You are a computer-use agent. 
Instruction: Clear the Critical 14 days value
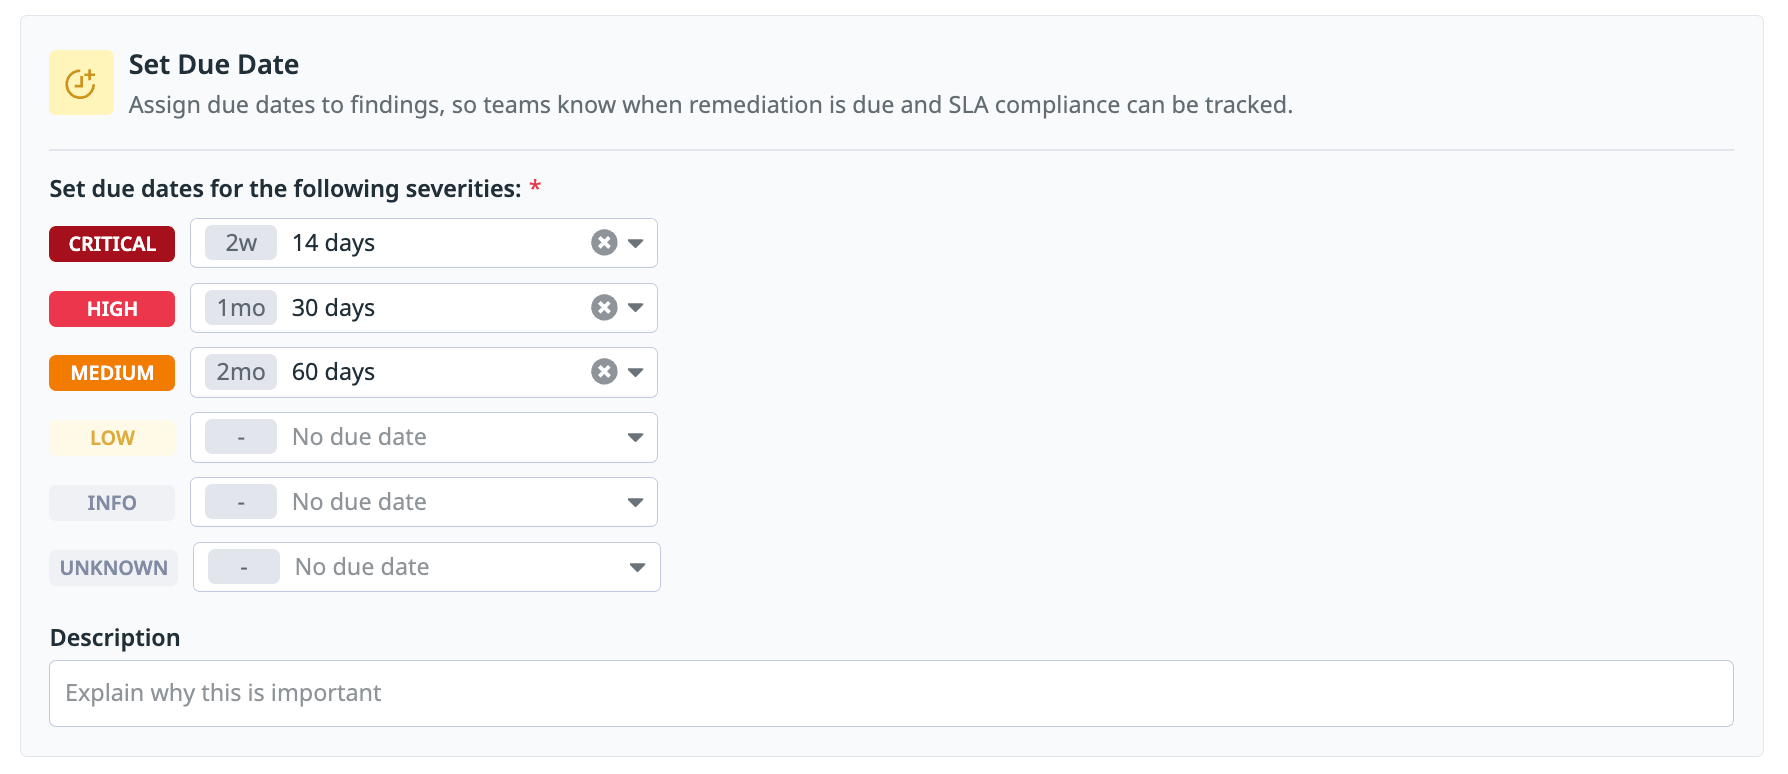pyautogui.click(x=603, y=242)
